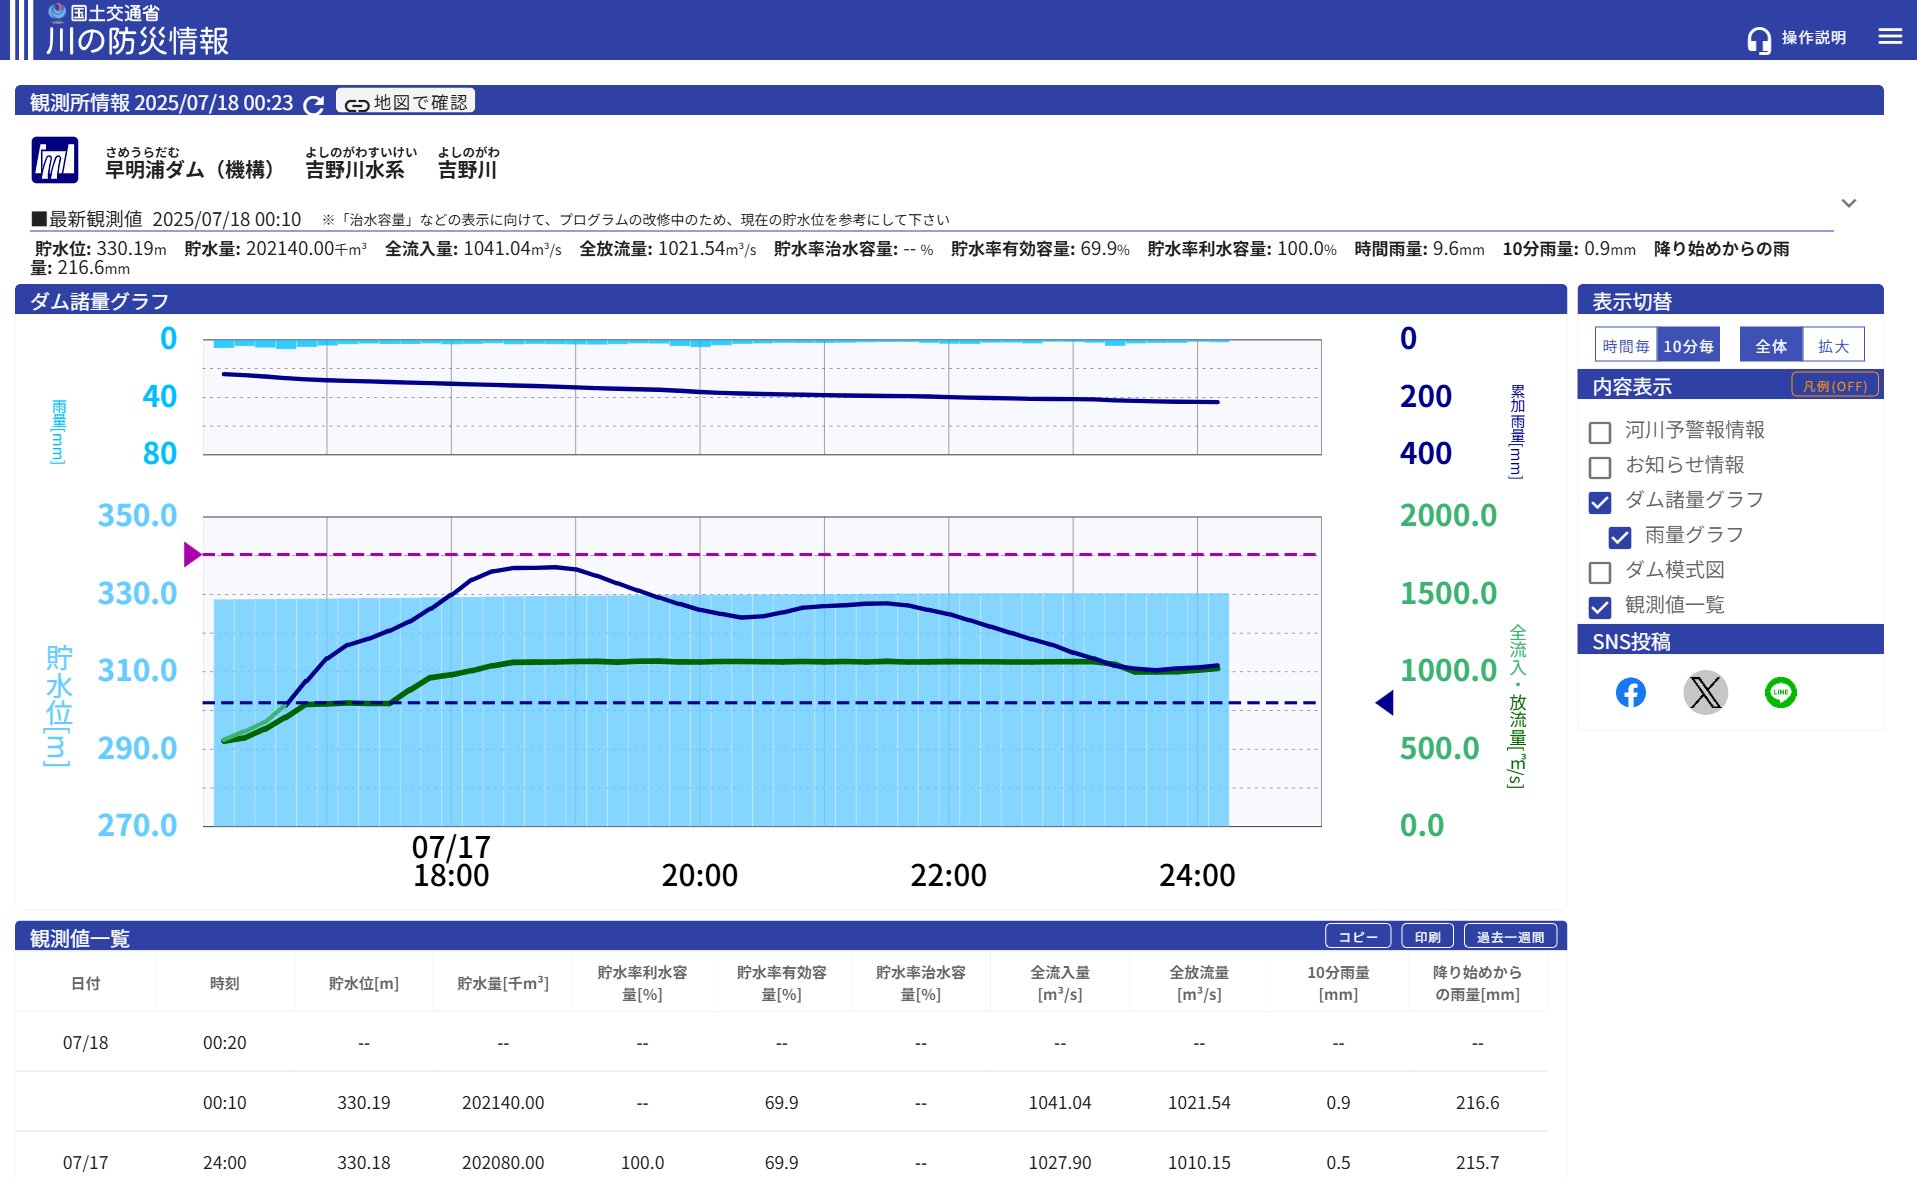
Task: Click the SNS投稿 section header
Action: 1730,641
